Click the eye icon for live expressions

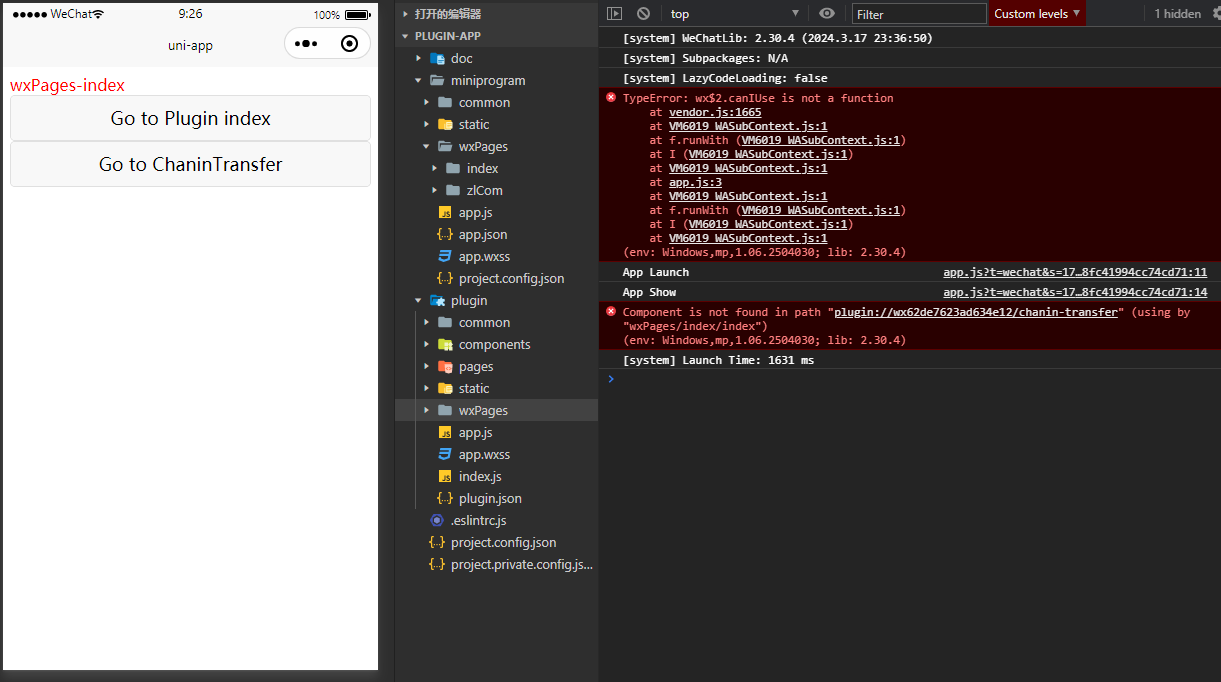coord(826,13)
